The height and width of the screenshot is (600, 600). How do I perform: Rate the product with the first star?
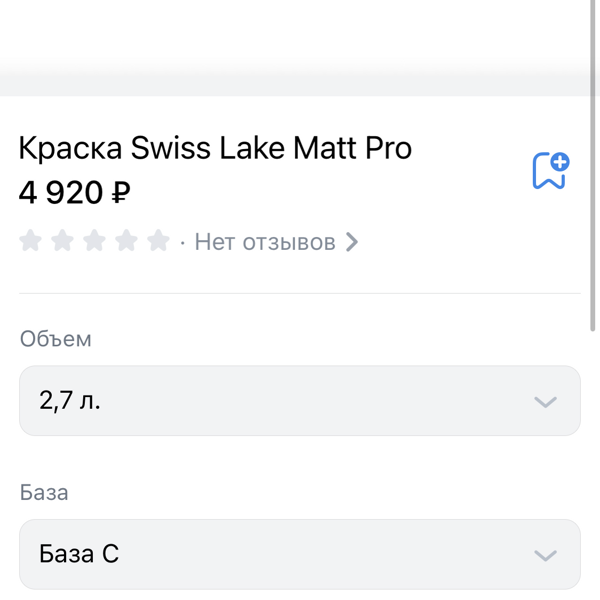[31, 241]
